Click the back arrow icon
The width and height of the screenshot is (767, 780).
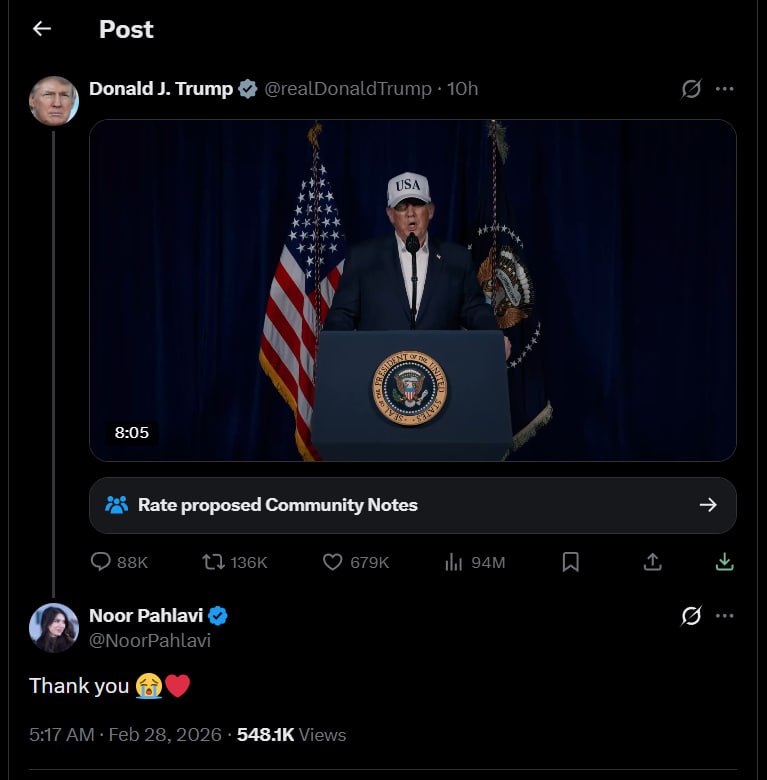pos(41,29)
